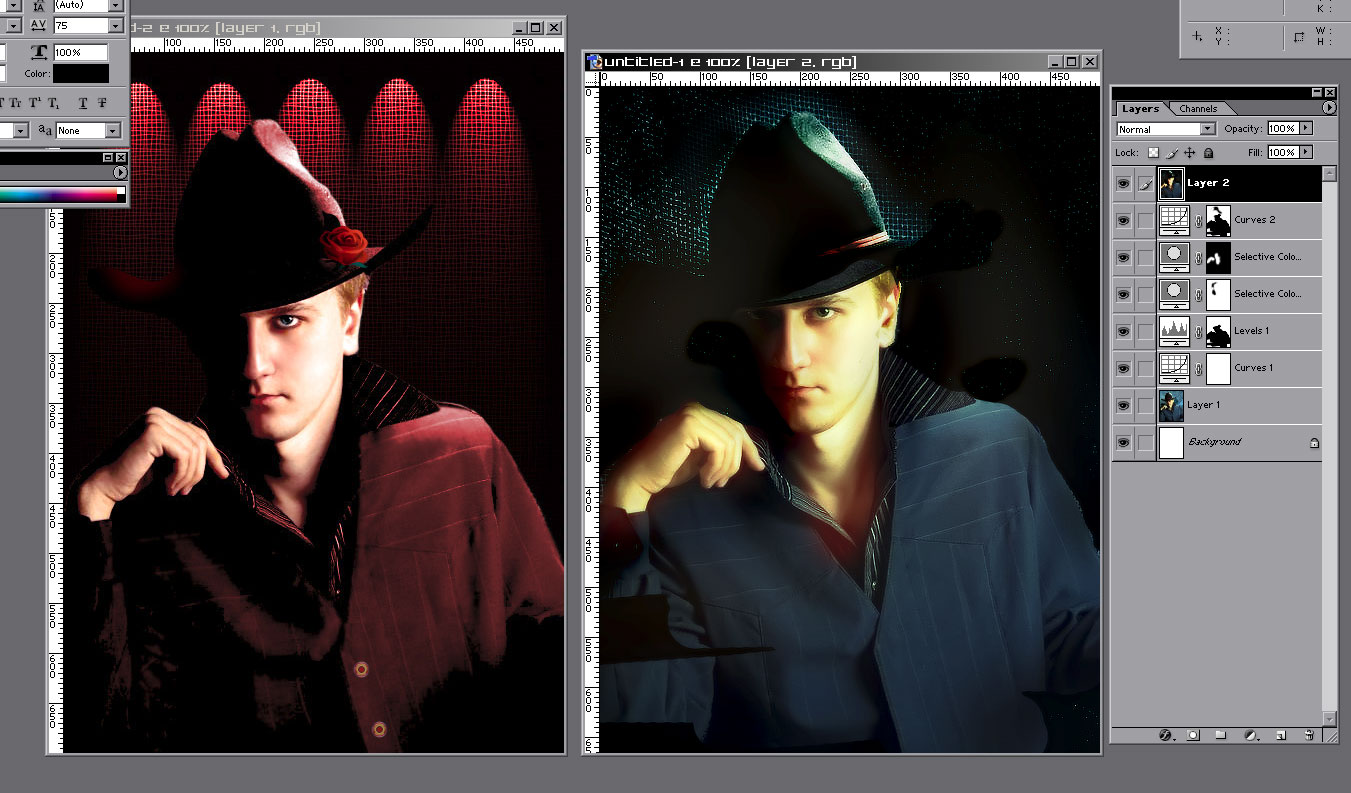Image resolution: width=1351 pixels, height=793 pixels.
Task: Select the Curves 2 layer row
Action: coord(1217,220)
